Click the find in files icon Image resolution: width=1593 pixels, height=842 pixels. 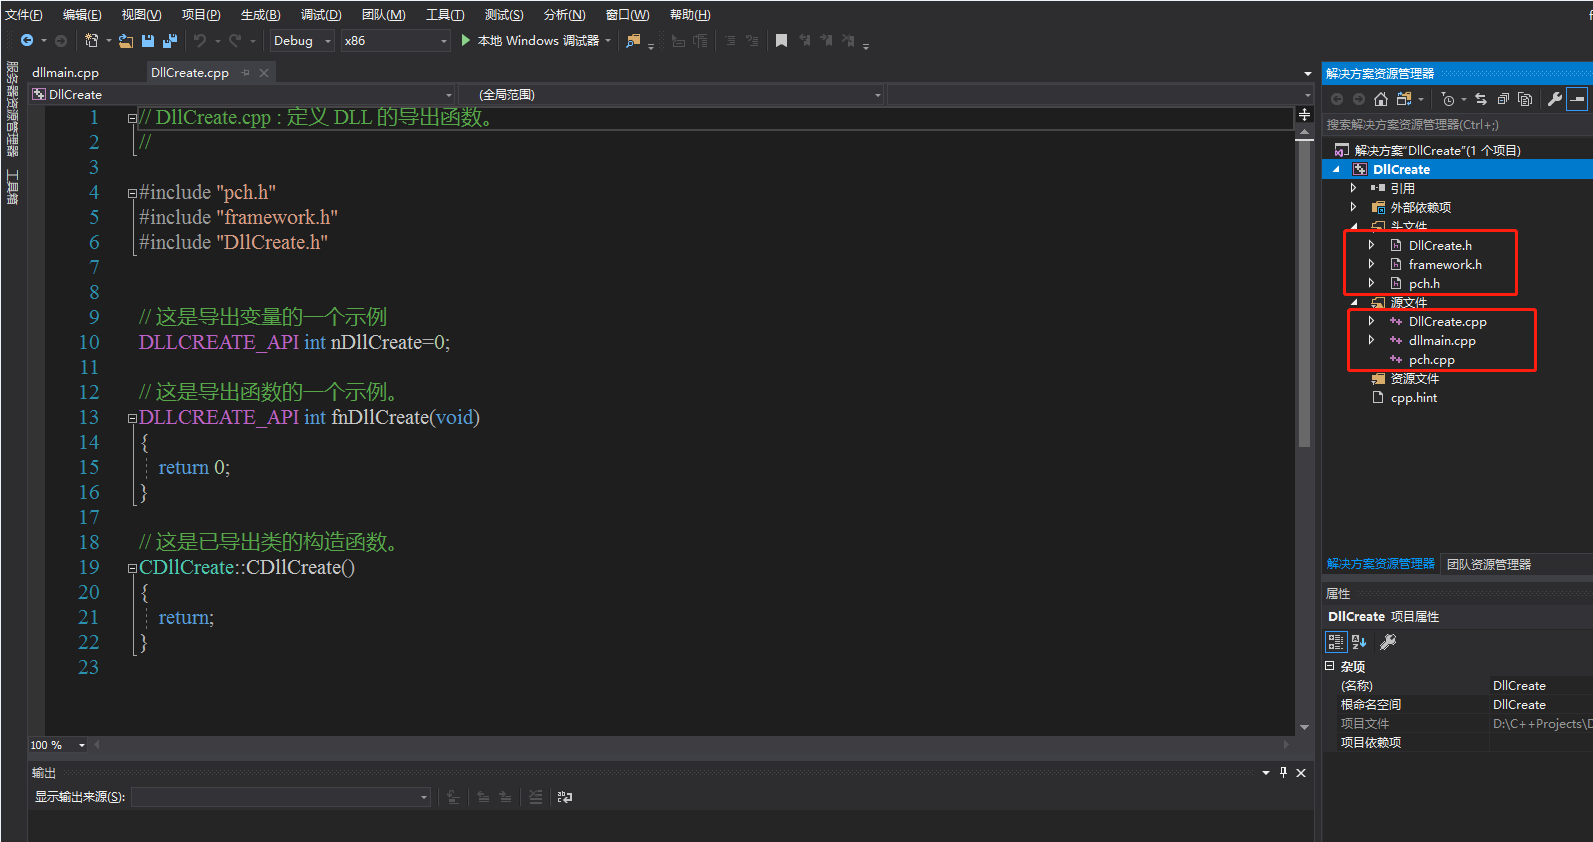(633, 41)
